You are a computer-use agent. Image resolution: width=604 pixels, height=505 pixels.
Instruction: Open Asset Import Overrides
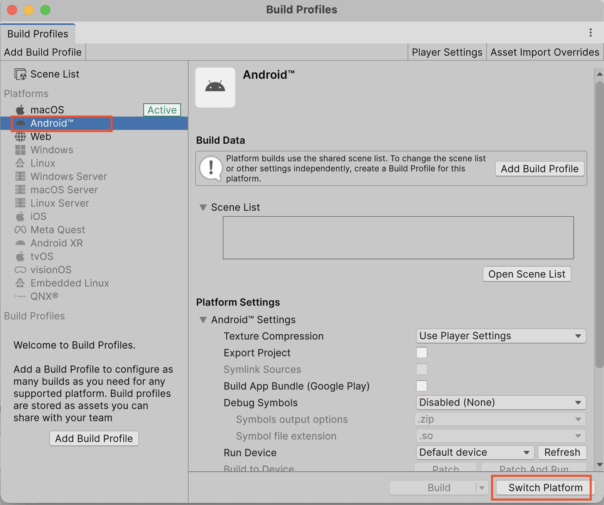click(544, 52)
